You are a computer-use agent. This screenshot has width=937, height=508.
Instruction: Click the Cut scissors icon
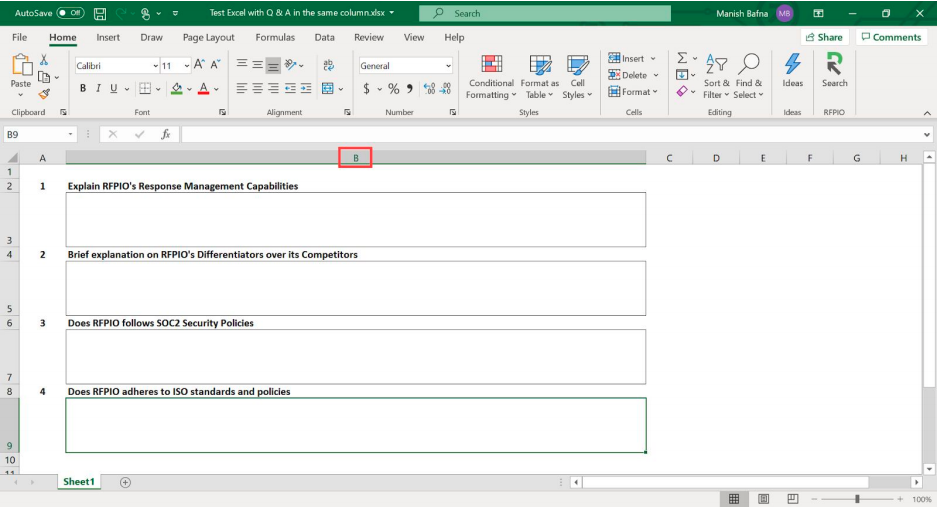tap(44, 60)
